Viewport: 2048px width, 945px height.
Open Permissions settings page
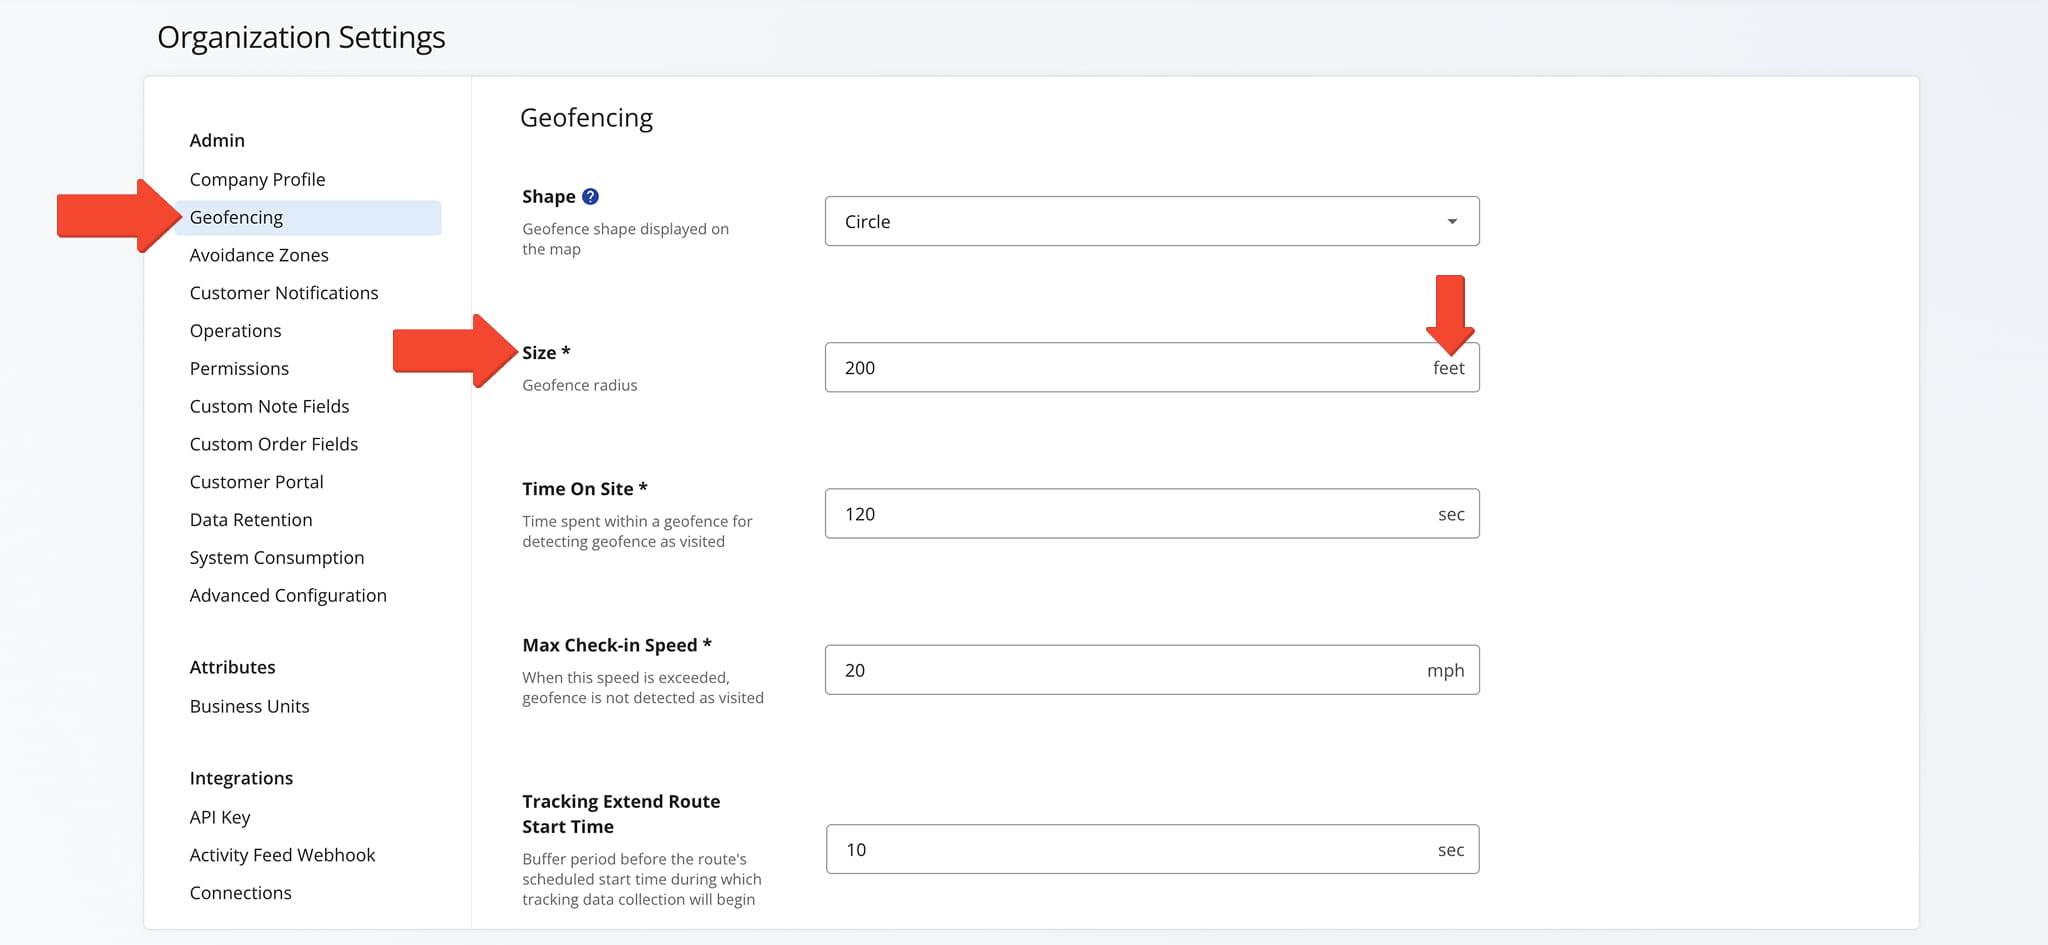239,369
